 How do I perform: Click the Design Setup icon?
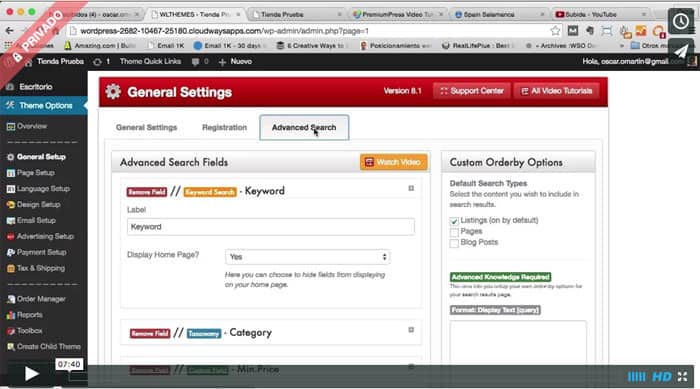click(11, 205)
